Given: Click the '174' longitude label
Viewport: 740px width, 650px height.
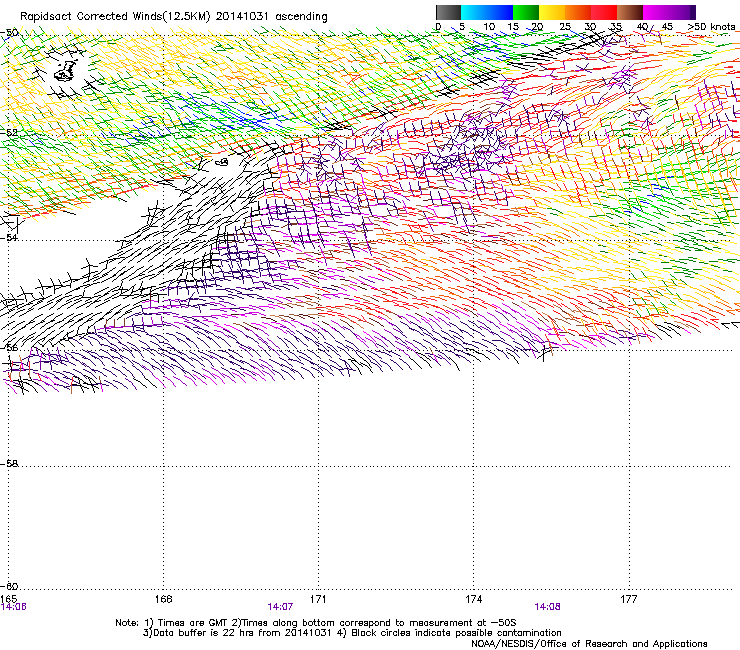Looking at the screenshot, I should pos(473,599).
